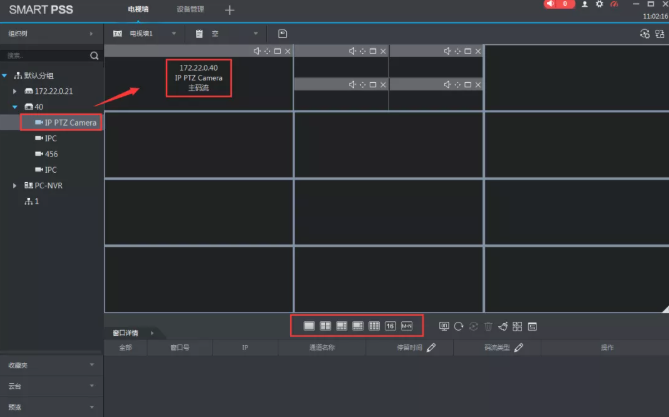Add a new tab with plus button
This screenshot has width=669, height=417.
[229, 10]
